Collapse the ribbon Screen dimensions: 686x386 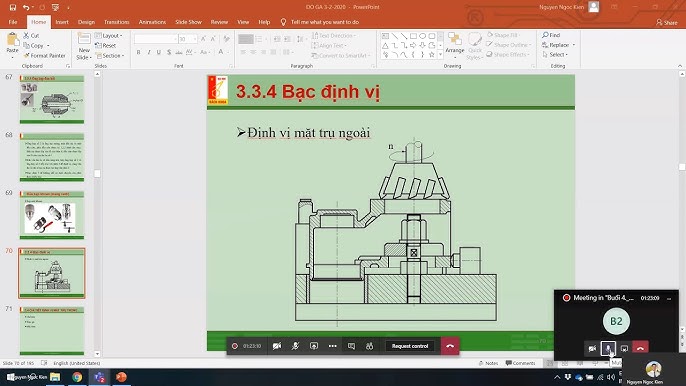pyautogui.click(x=680, y=66)
